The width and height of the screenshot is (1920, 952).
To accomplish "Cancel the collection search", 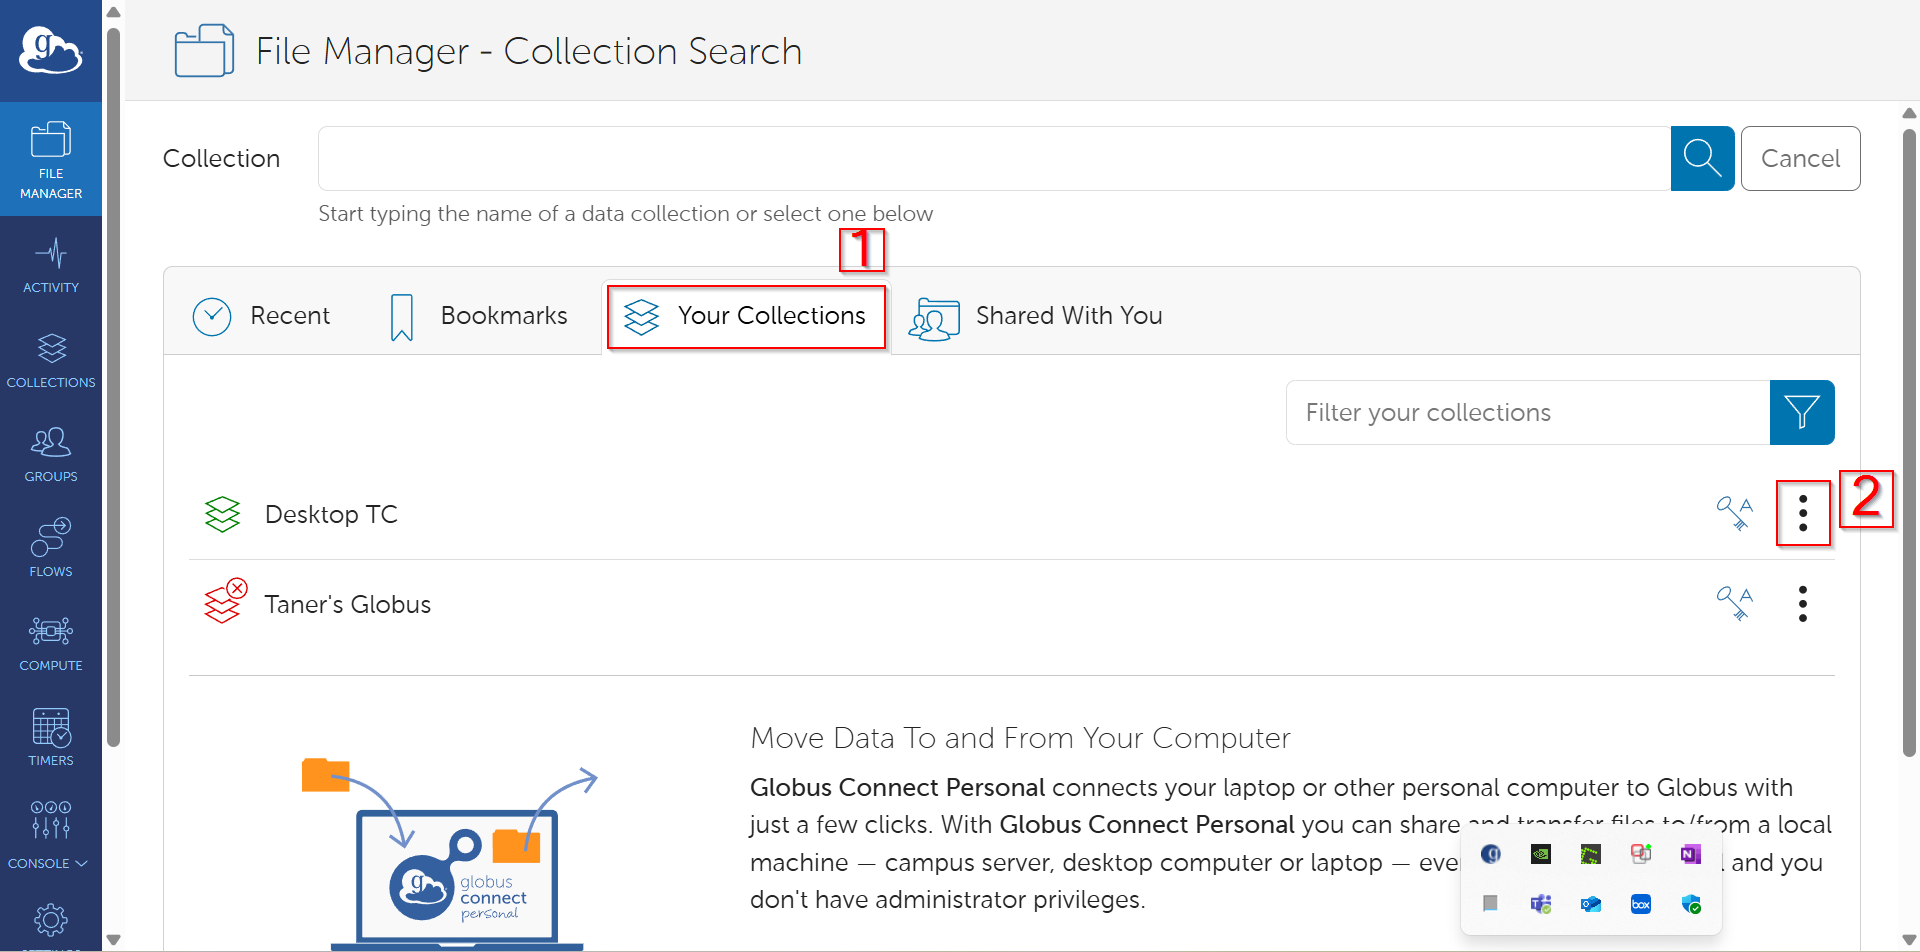I will [x=1800, y=158].
